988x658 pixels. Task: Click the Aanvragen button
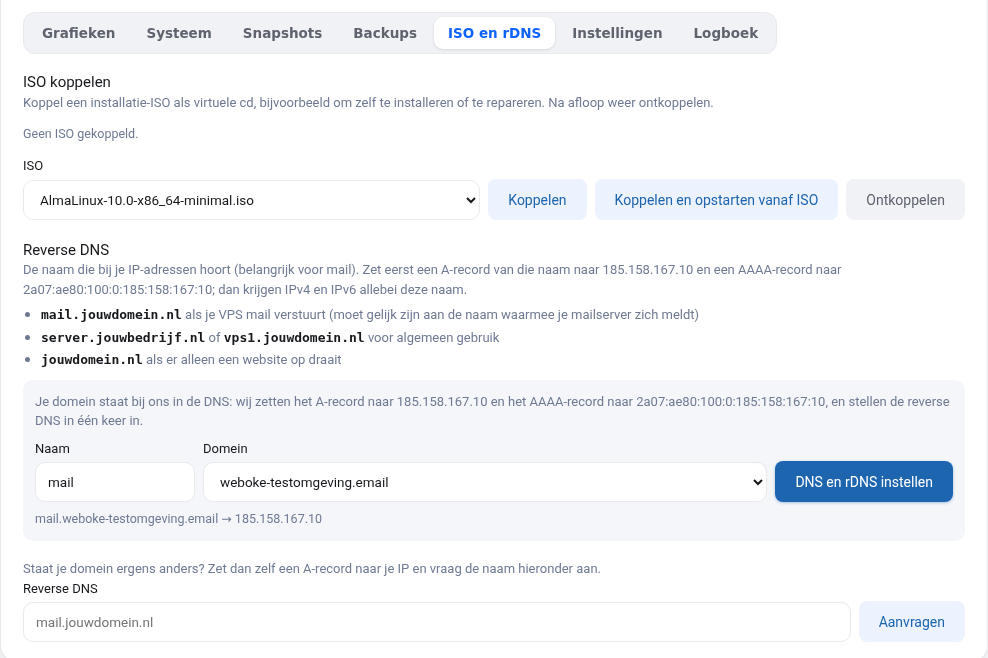911,622
